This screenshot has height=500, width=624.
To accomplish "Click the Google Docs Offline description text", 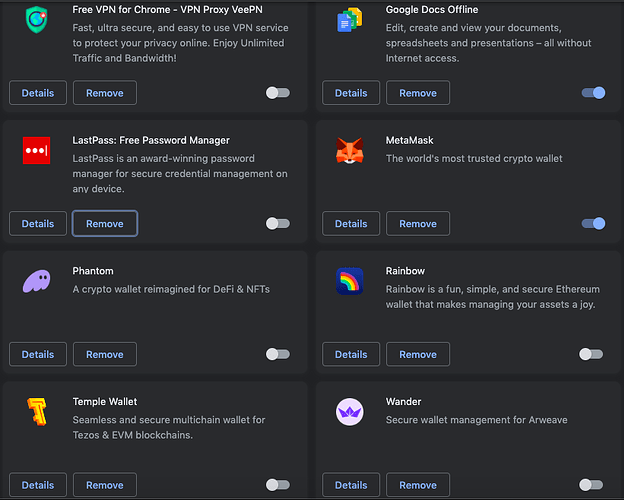I will click(x=488, y=43).
